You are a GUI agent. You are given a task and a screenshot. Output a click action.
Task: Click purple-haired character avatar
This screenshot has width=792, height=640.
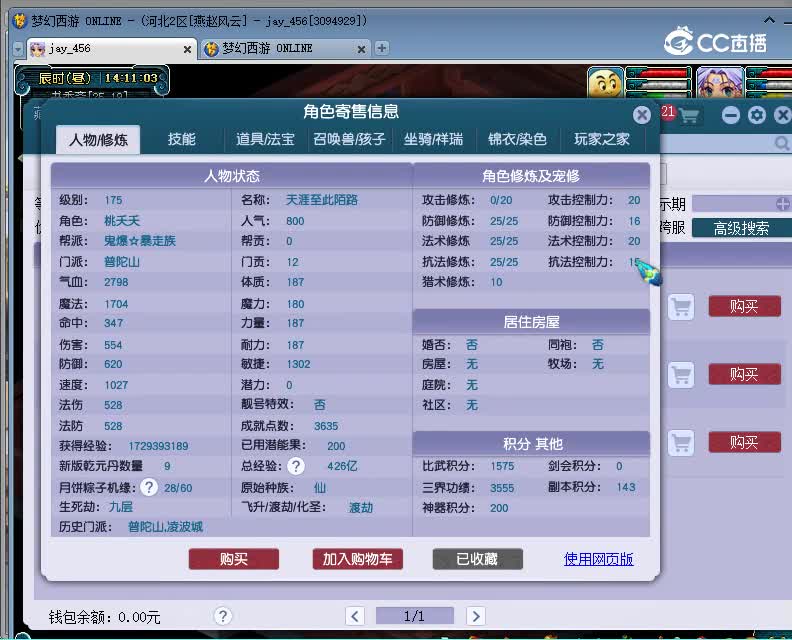point(720,83)
